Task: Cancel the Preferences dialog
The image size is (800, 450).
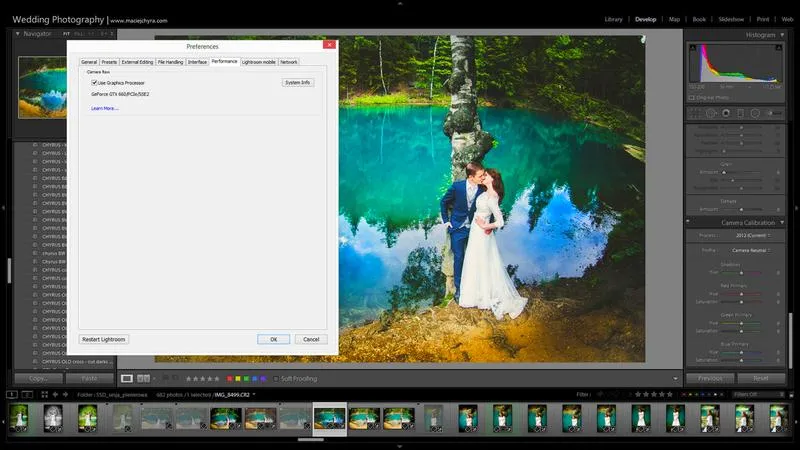Action: click(311, 339)
